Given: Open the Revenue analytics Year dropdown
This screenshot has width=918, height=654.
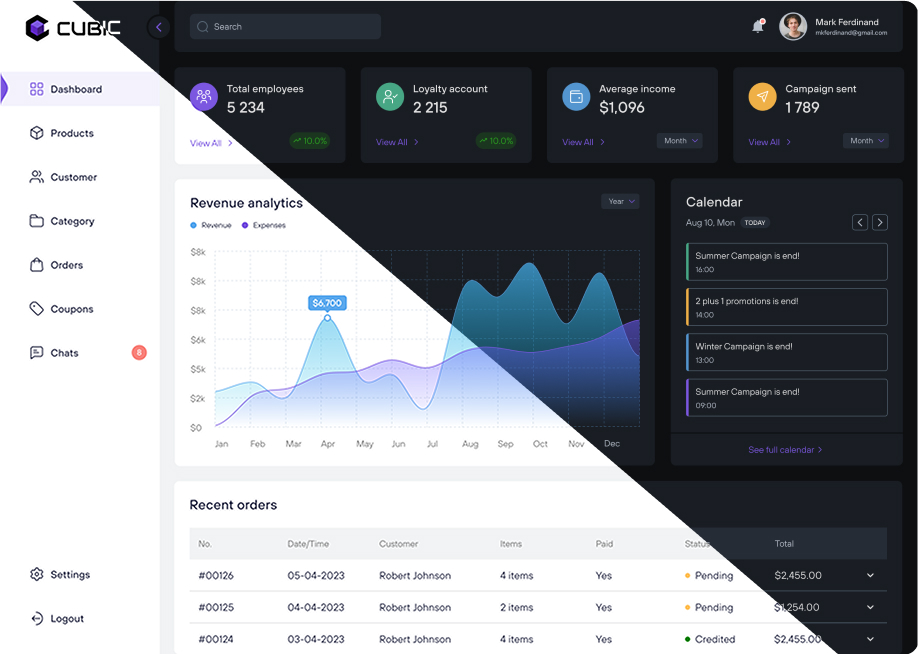Looking at the screenshot, I should [x=620, y=201].
